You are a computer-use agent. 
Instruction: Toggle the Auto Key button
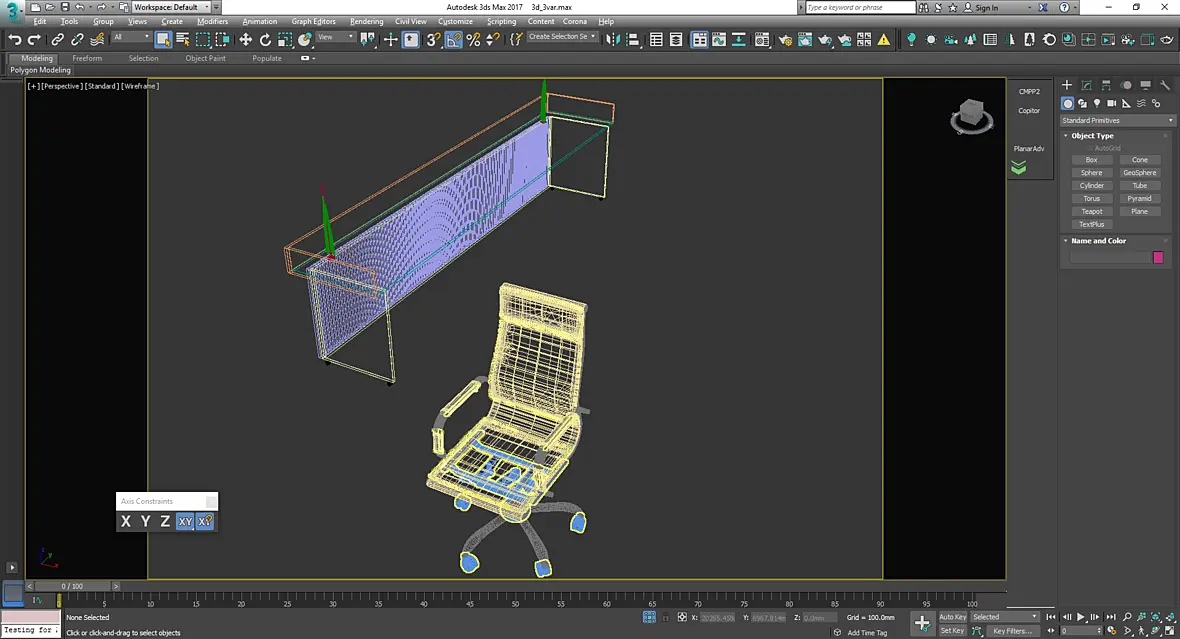(x=952, y=617)
